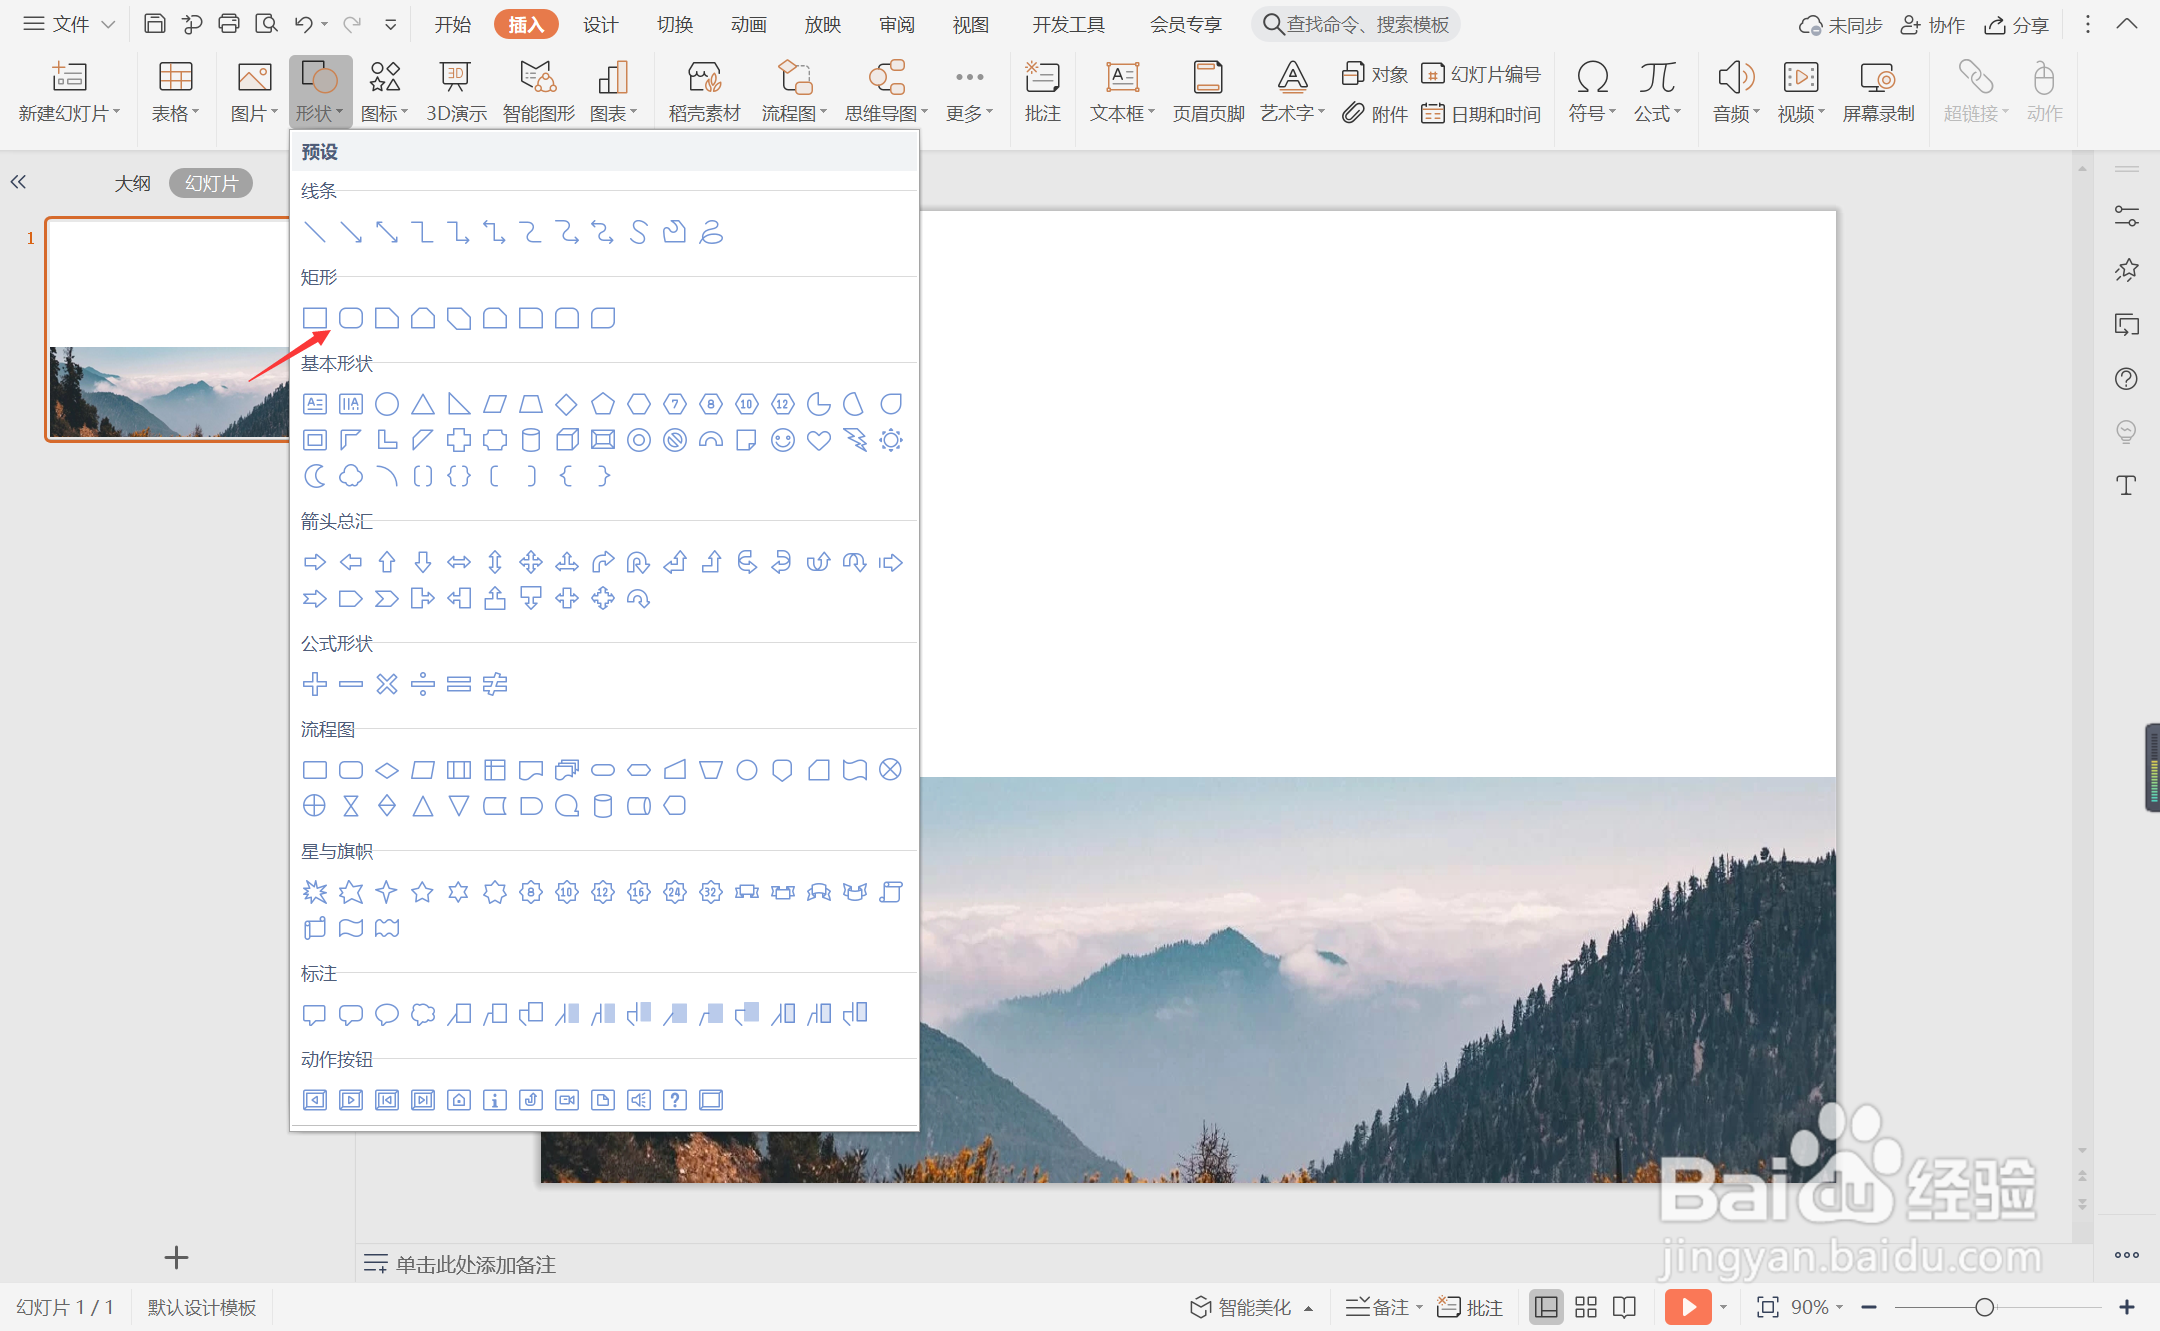Click the 未同步 sync status button
Screen dimensions: 2160x1331
point(1840,25)
